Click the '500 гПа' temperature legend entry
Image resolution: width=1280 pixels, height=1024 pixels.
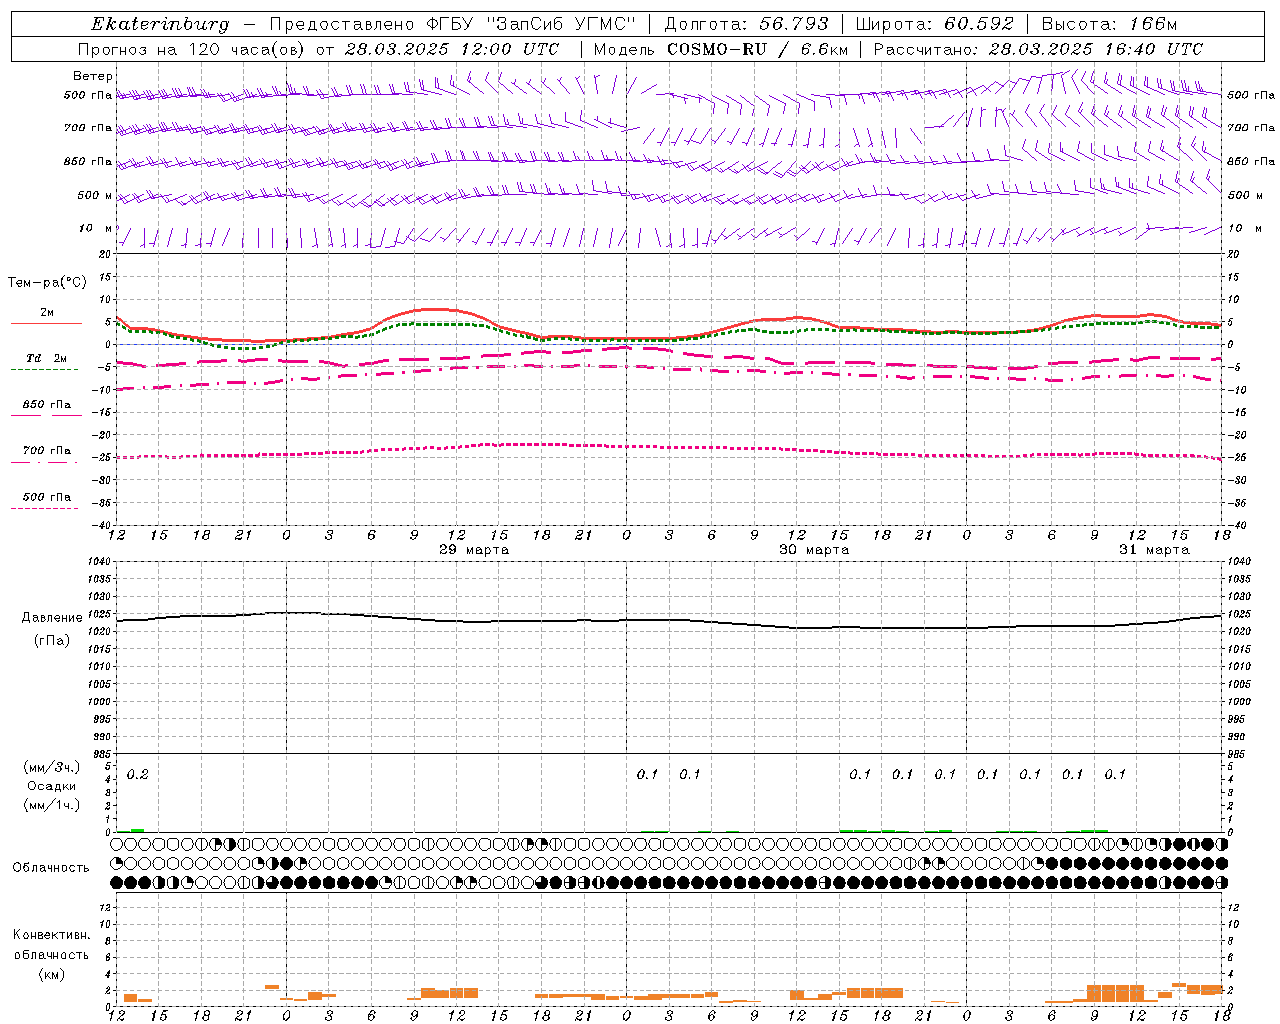pyautogui.click(x=47, y=497)
